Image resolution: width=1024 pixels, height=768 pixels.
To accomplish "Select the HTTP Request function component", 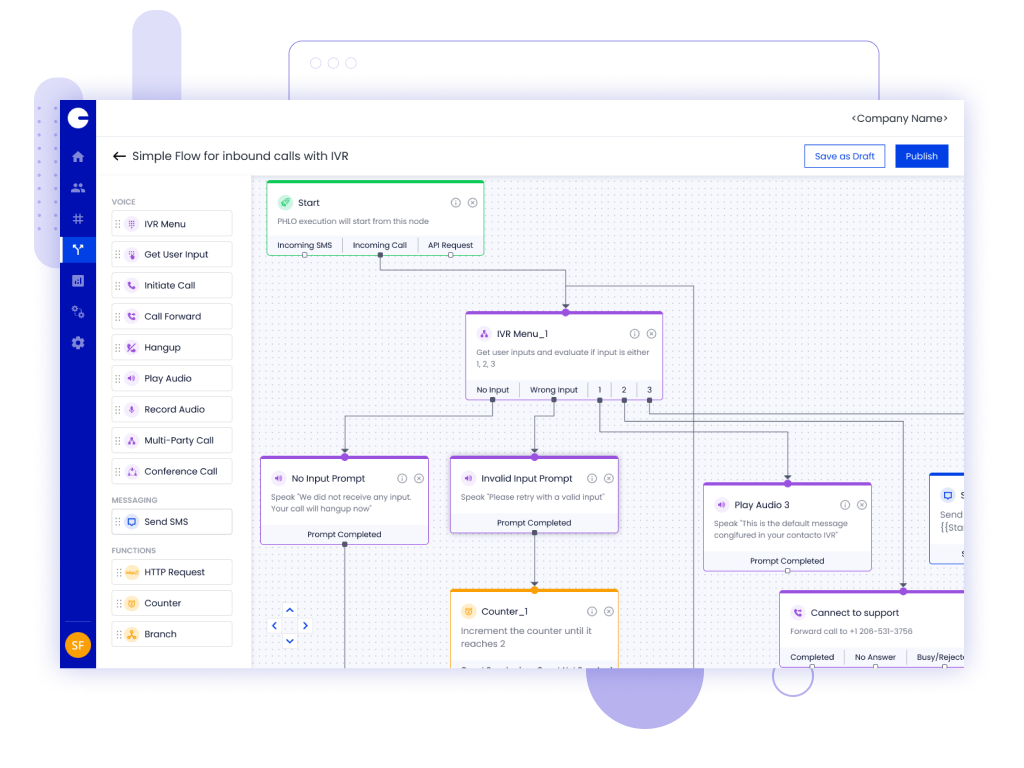I will pos(174,572).
